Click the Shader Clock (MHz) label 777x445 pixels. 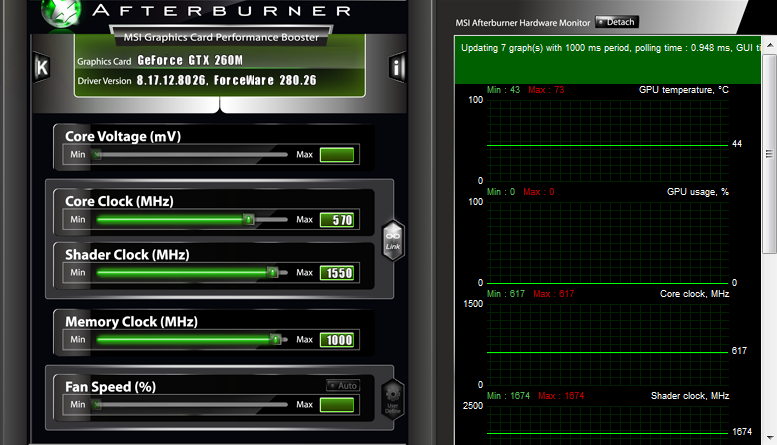pyautogui.click(x=127, y=255)
